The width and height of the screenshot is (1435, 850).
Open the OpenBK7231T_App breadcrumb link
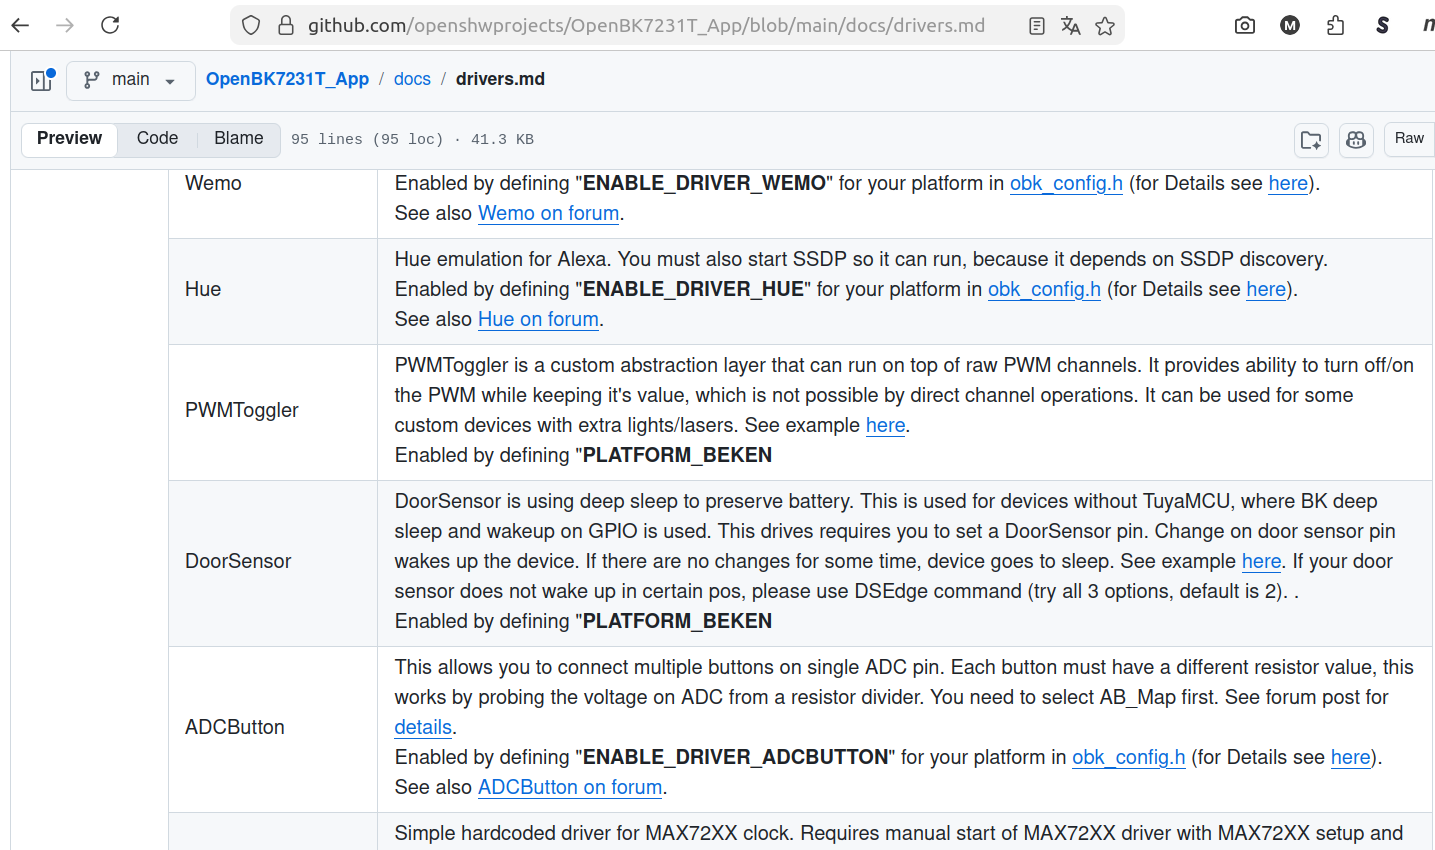click(x=287, y=79)
